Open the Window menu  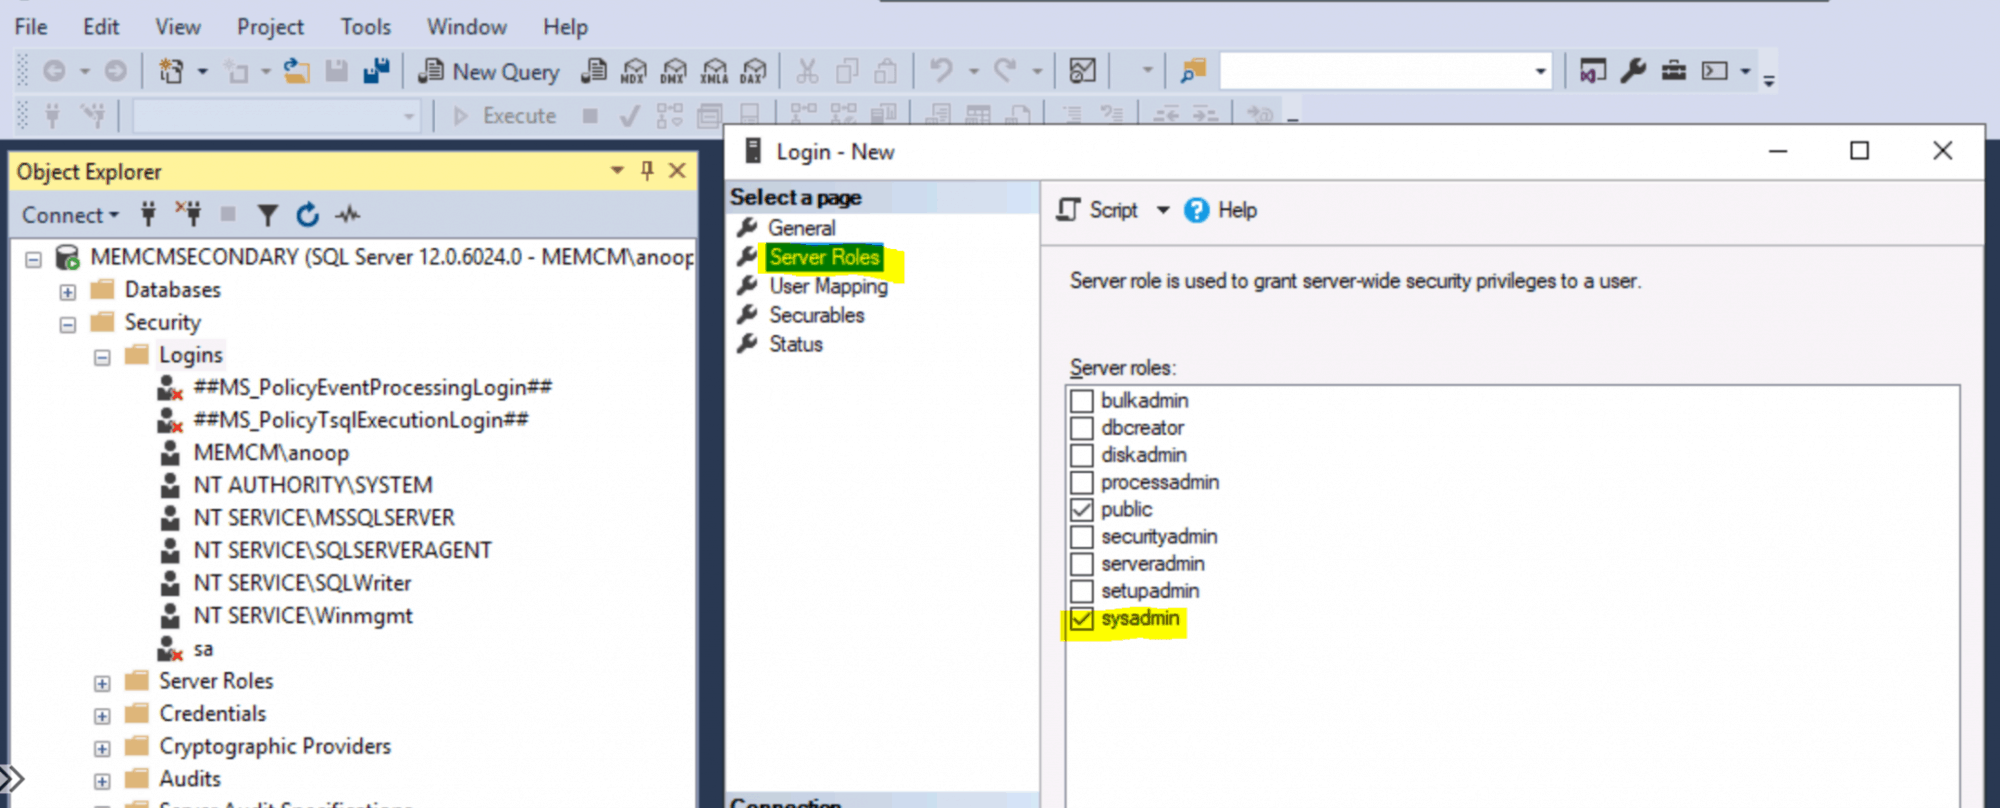click(x=467, y=27)
